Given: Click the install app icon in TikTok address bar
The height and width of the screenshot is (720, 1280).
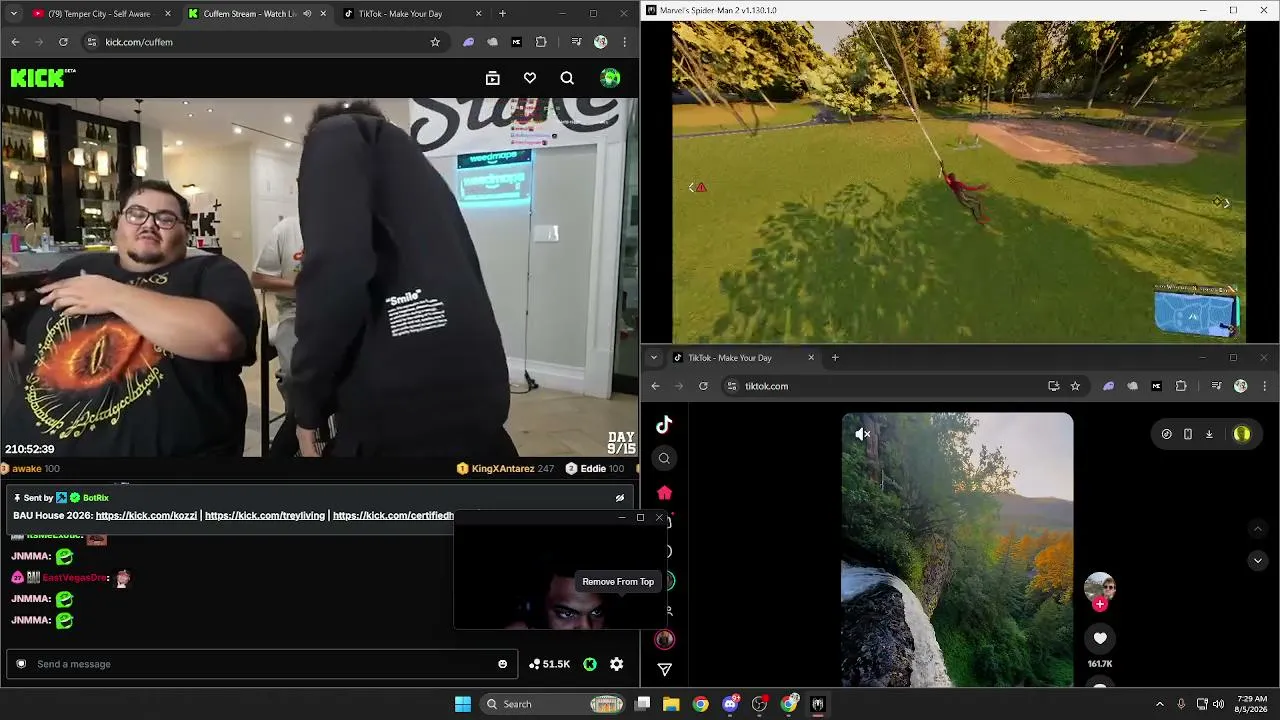Looking at the screenshot, I should (1053, 386).
